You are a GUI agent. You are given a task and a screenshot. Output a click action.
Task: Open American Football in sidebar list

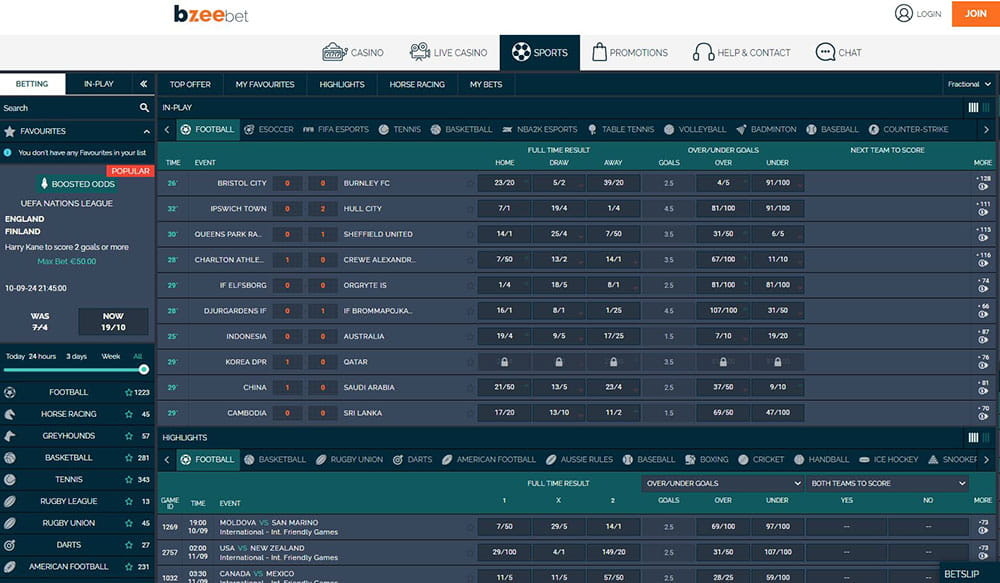pos(68,566)
